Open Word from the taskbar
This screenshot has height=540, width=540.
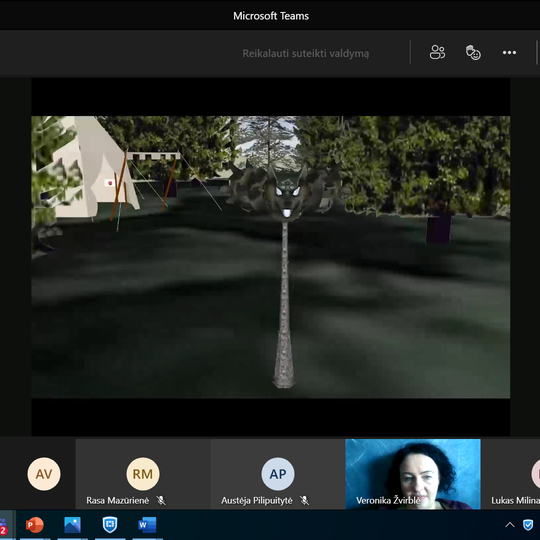pyautogui.click(x=147, y=525)
